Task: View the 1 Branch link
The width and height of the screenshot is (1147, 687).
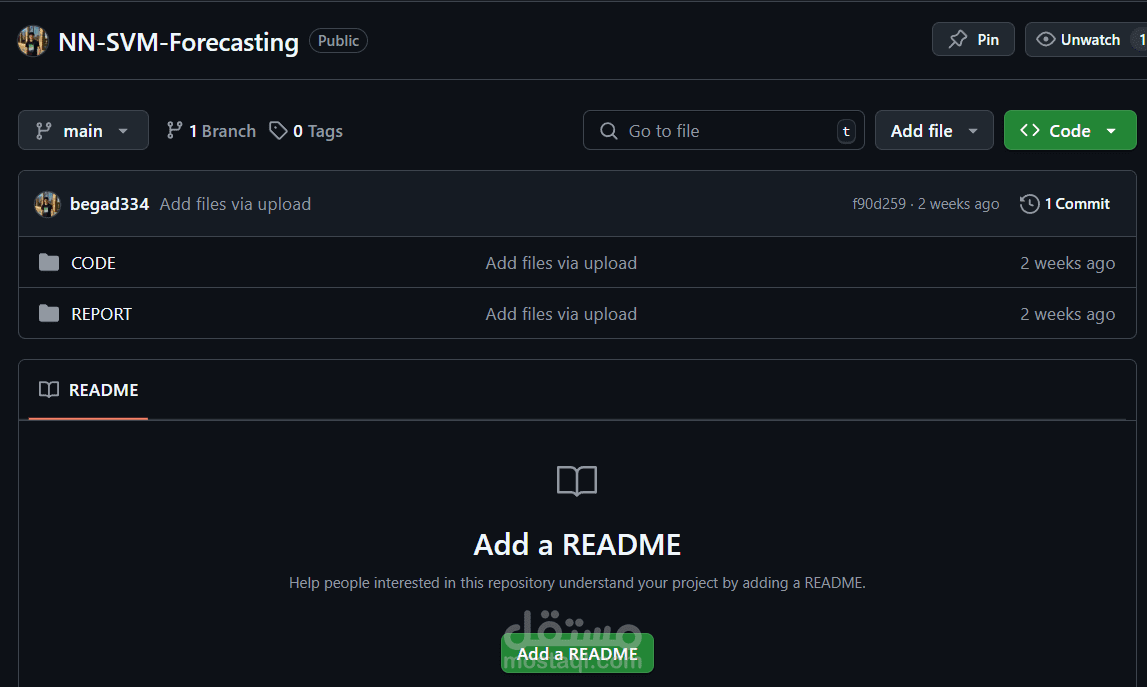Action: tap(222, 131)
